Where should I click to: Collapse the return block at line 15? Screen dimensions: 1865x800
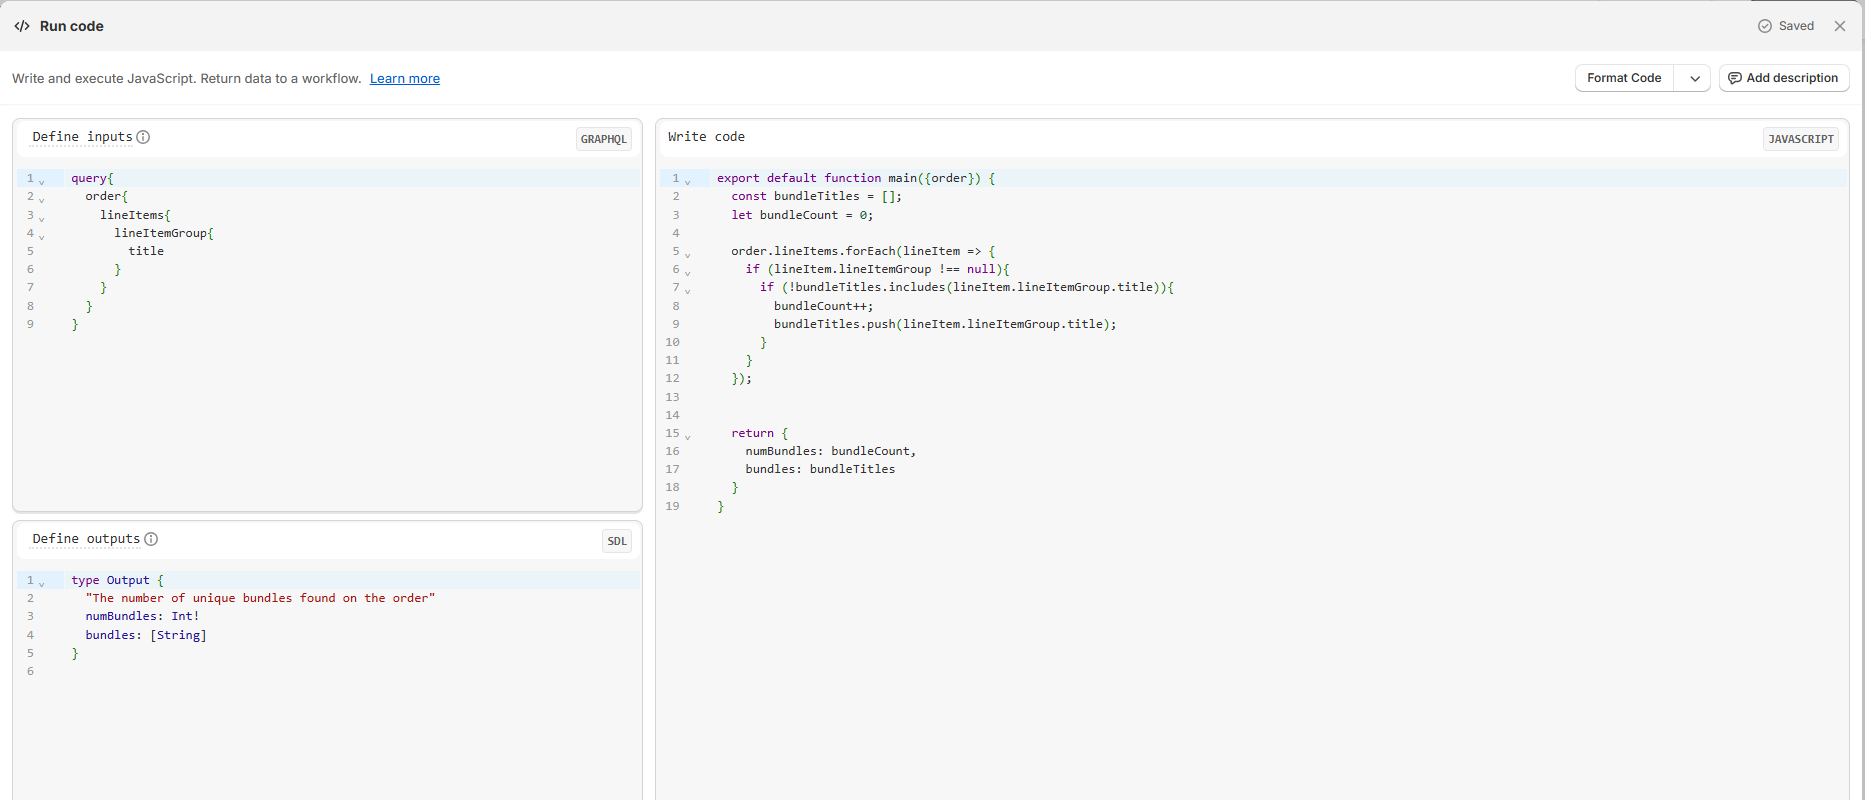coord(688,436)
